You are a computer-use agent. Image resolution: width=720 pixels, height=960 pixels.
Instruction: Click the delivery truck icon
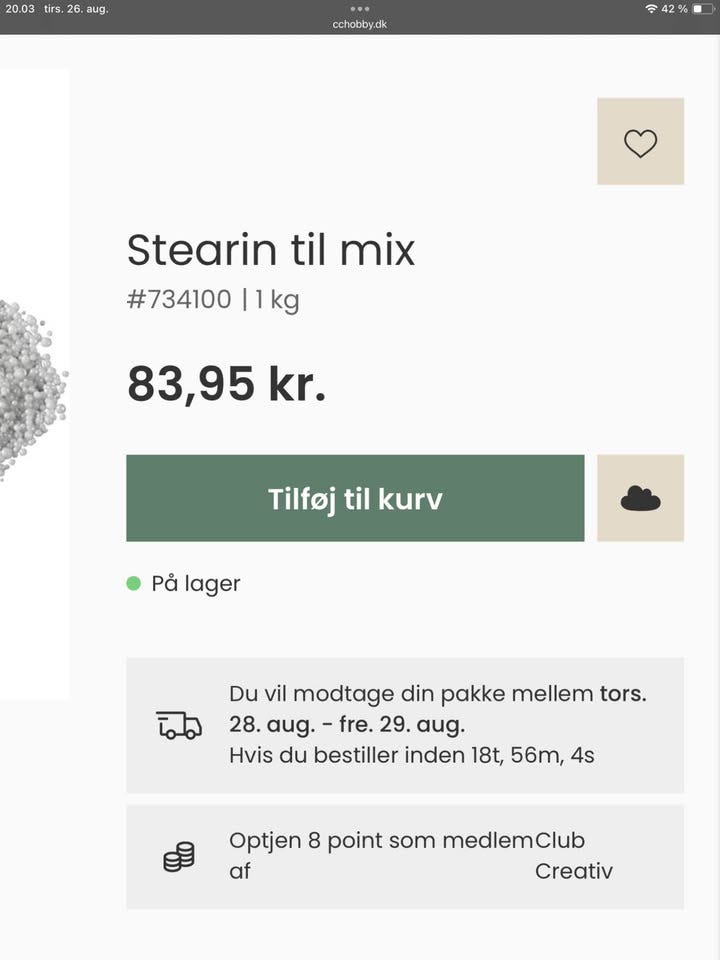(x=179, y=725)
